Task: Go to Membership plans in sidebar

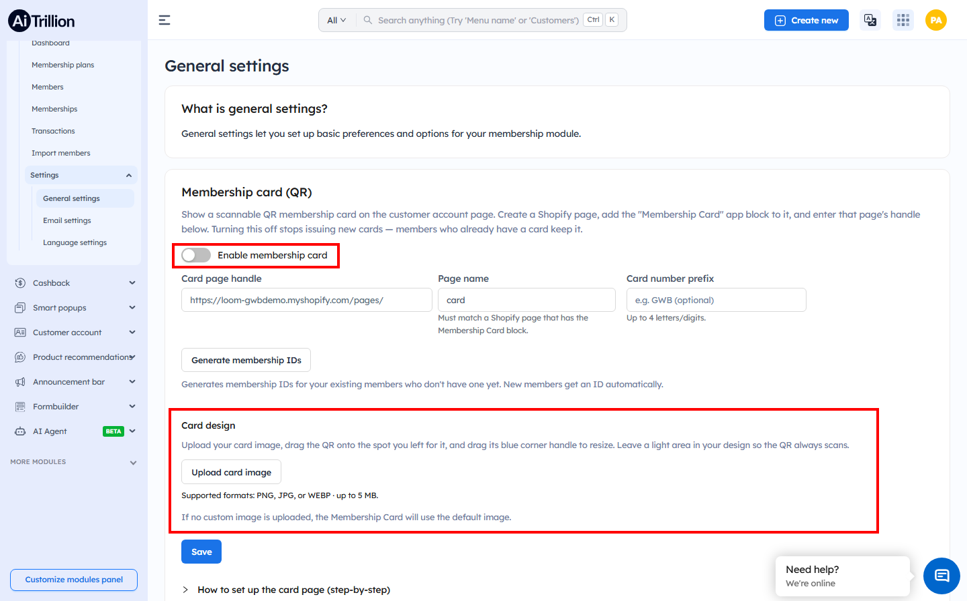Action: pyautogui.click(x=63, y=65)
